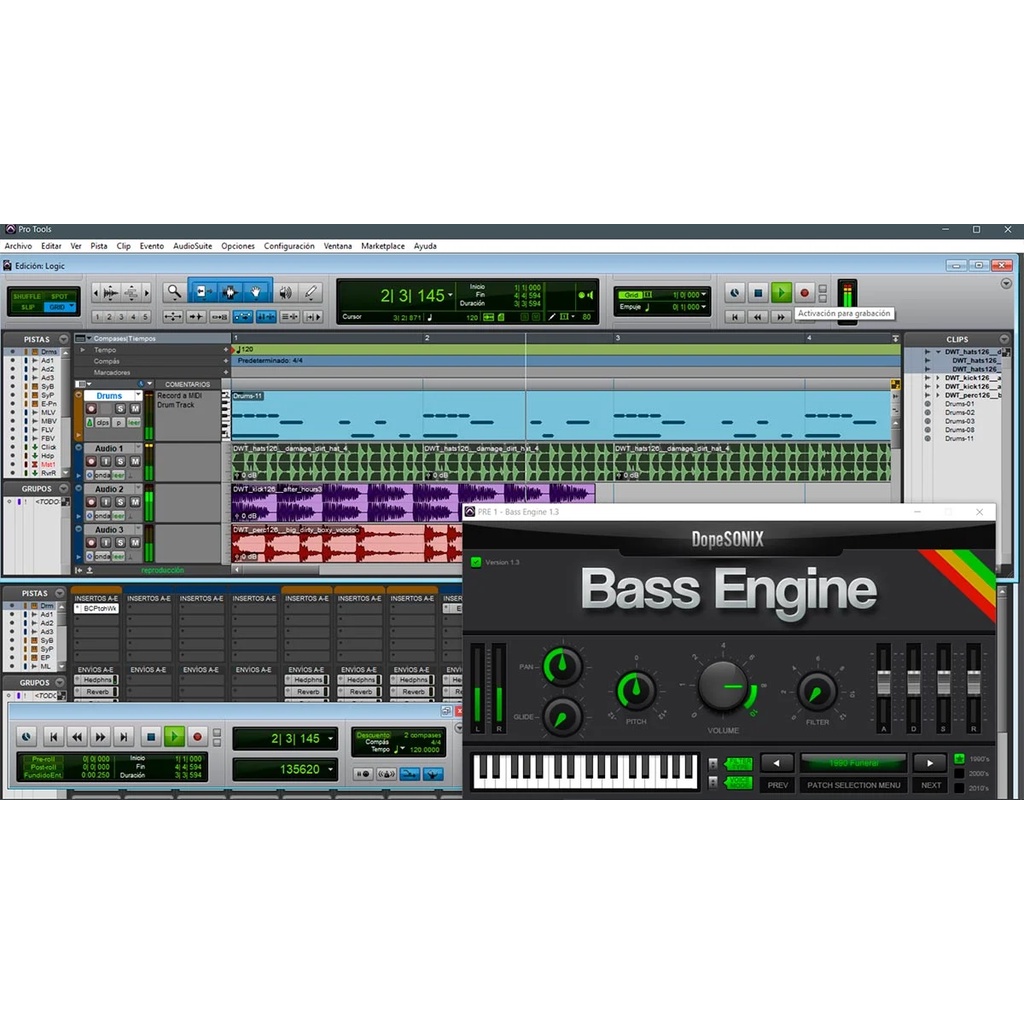The height and width of the screenshot is (1024, 1024).
Task: Click horizontal zoom waveform icon in zoom controls
Action: 111,293
